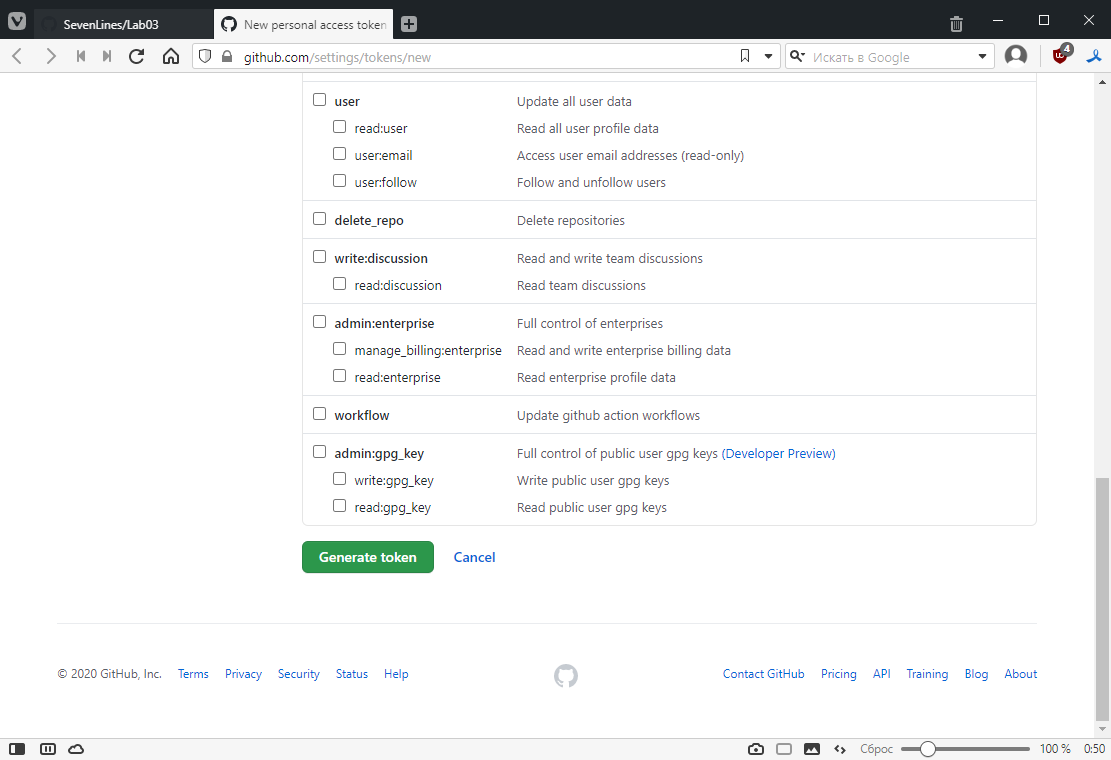The height and width of the screenshot is (760, 1111).
Task: Click the GitHub logo in footer
Action: tap(565, 675)
